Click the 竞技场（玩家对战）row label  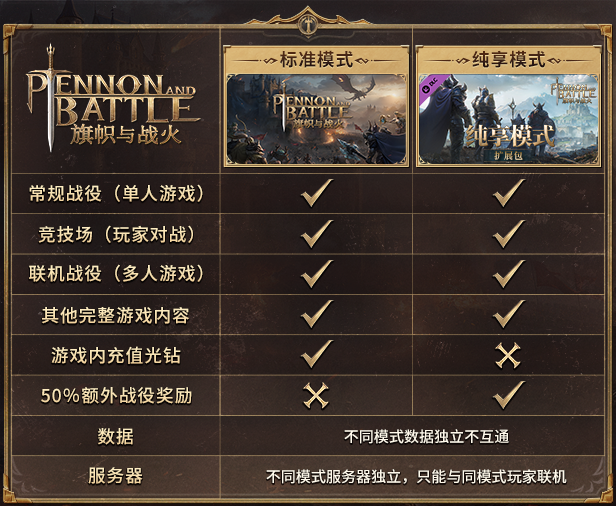[x=116, y=235]
